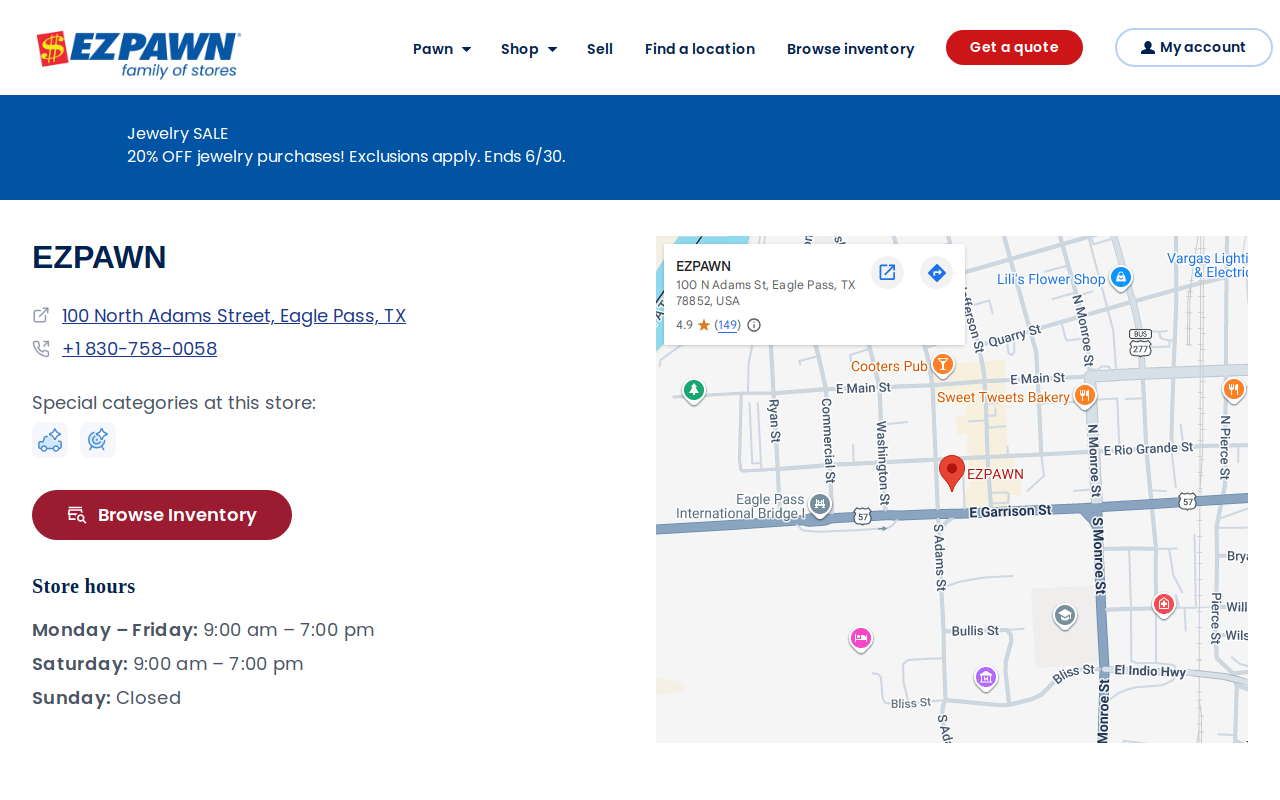Click the pink hotel marker near Bullis St
Image resolution: width=1280 pixels, height=800 pixels.
tap(861, 639)
